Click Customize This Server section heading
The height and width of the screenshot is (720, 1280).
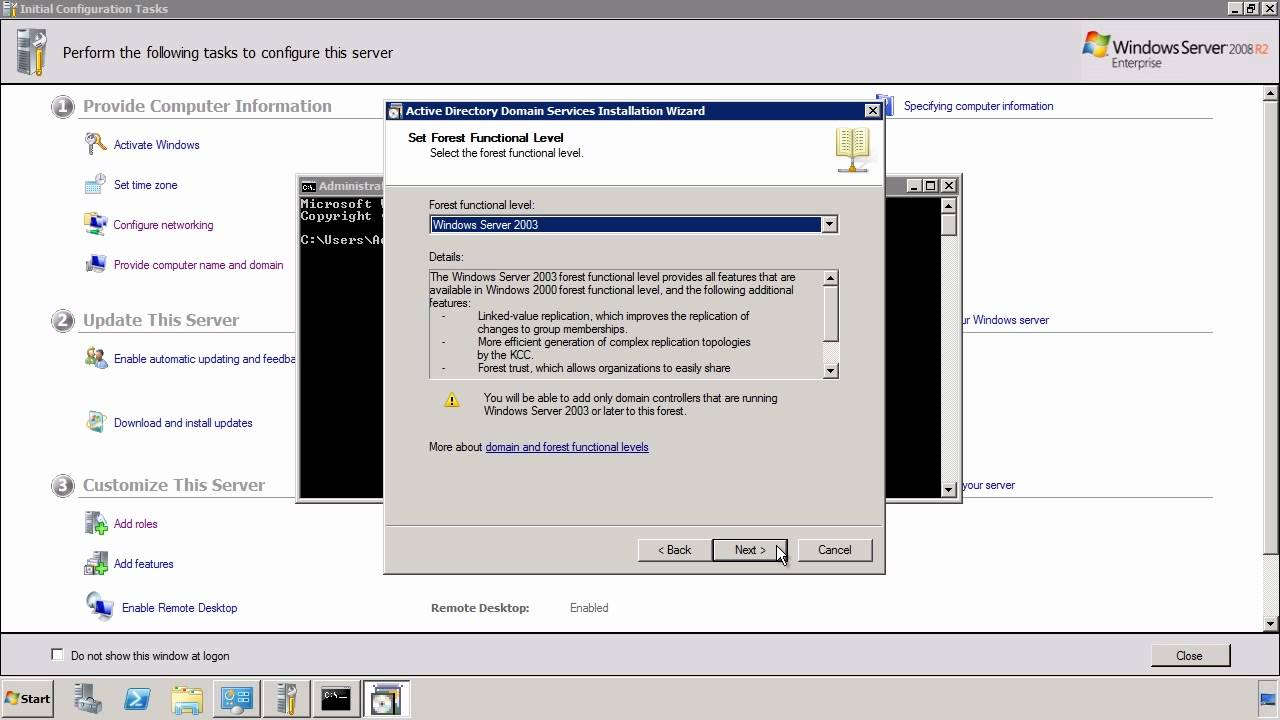click(174, 485)
